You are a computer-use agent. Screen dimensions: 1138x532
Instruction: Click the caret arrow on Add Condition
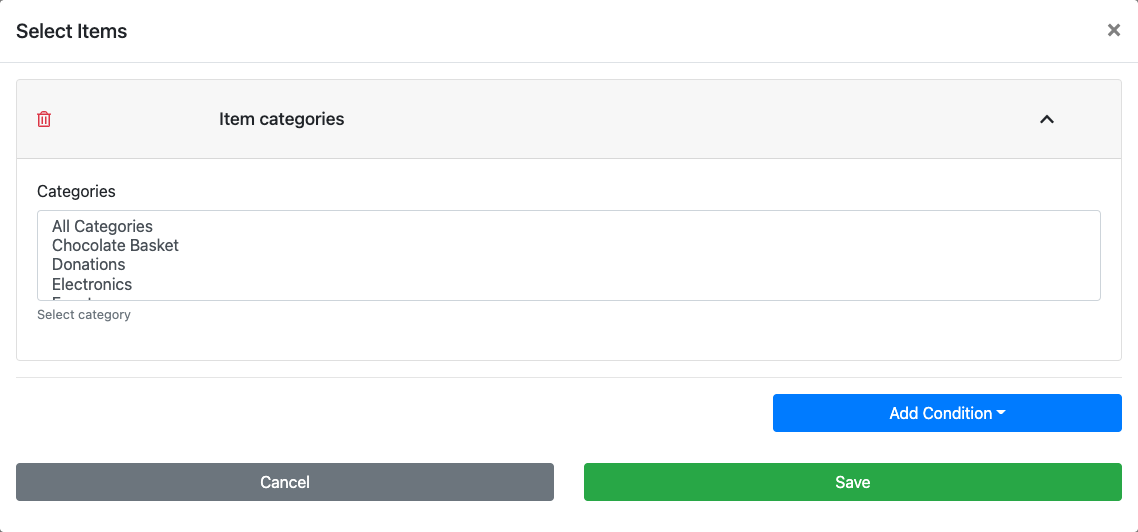coord(1001,413)
